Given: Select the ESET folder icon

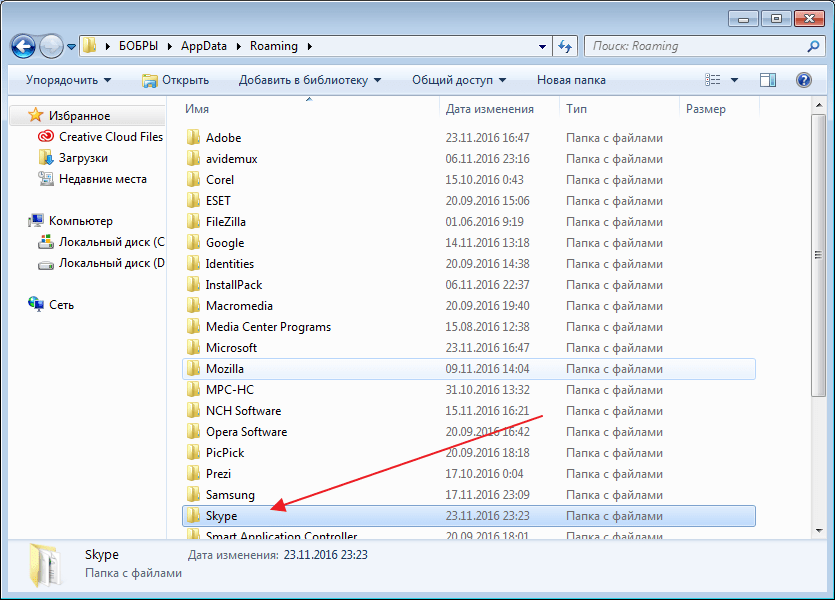Looking at the screenshot, I should click(x=193, y=201).
